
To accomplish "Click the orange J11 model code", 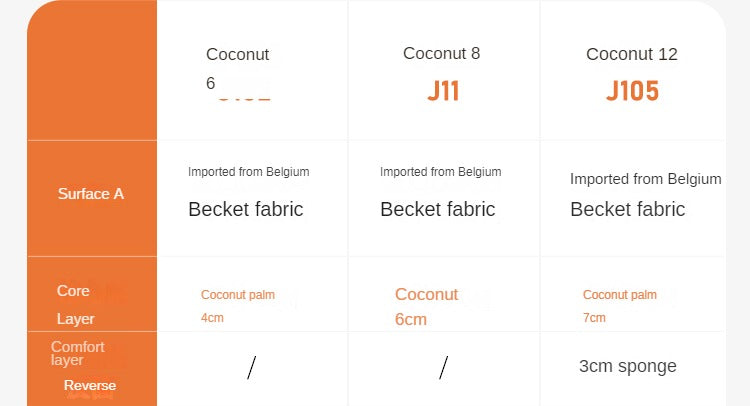I will (443, 91).
